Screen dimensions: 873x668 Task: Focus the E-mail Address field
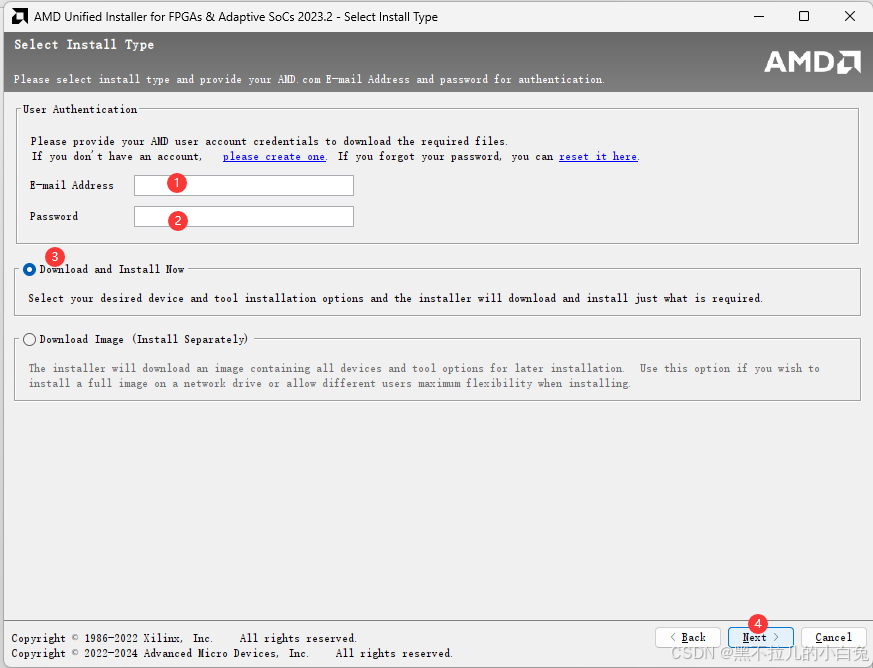pos(244,185)
